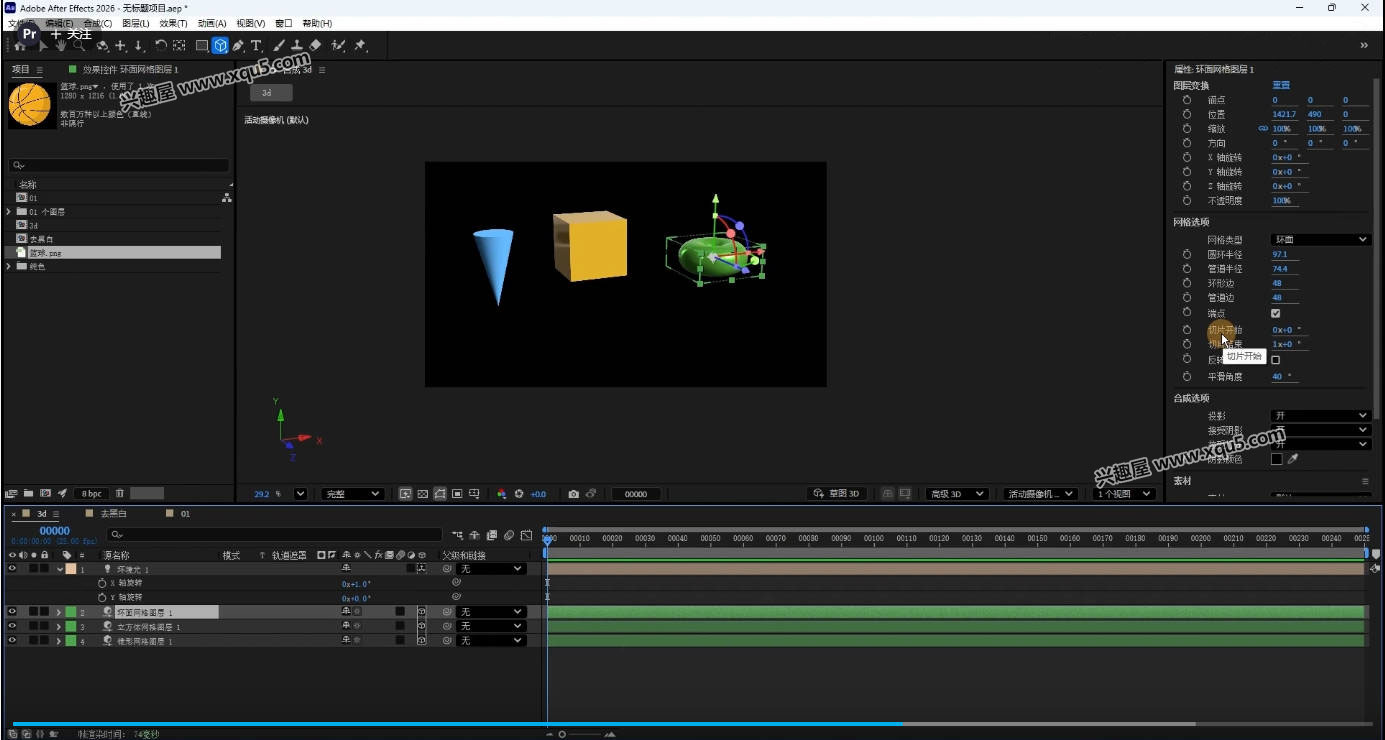The width and height of the screenshot is (1385, 740).
Task: Select the Type tool
Action: [x=256, y=46]
